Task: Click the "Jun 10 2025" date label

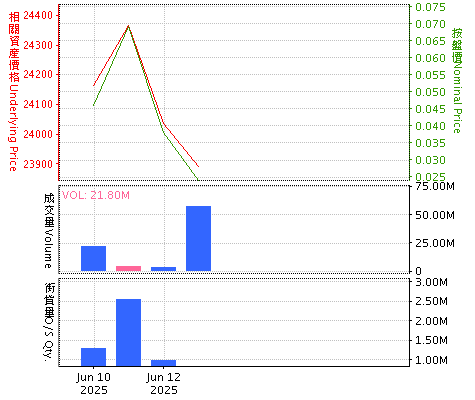Action: [x=94, y=383]
